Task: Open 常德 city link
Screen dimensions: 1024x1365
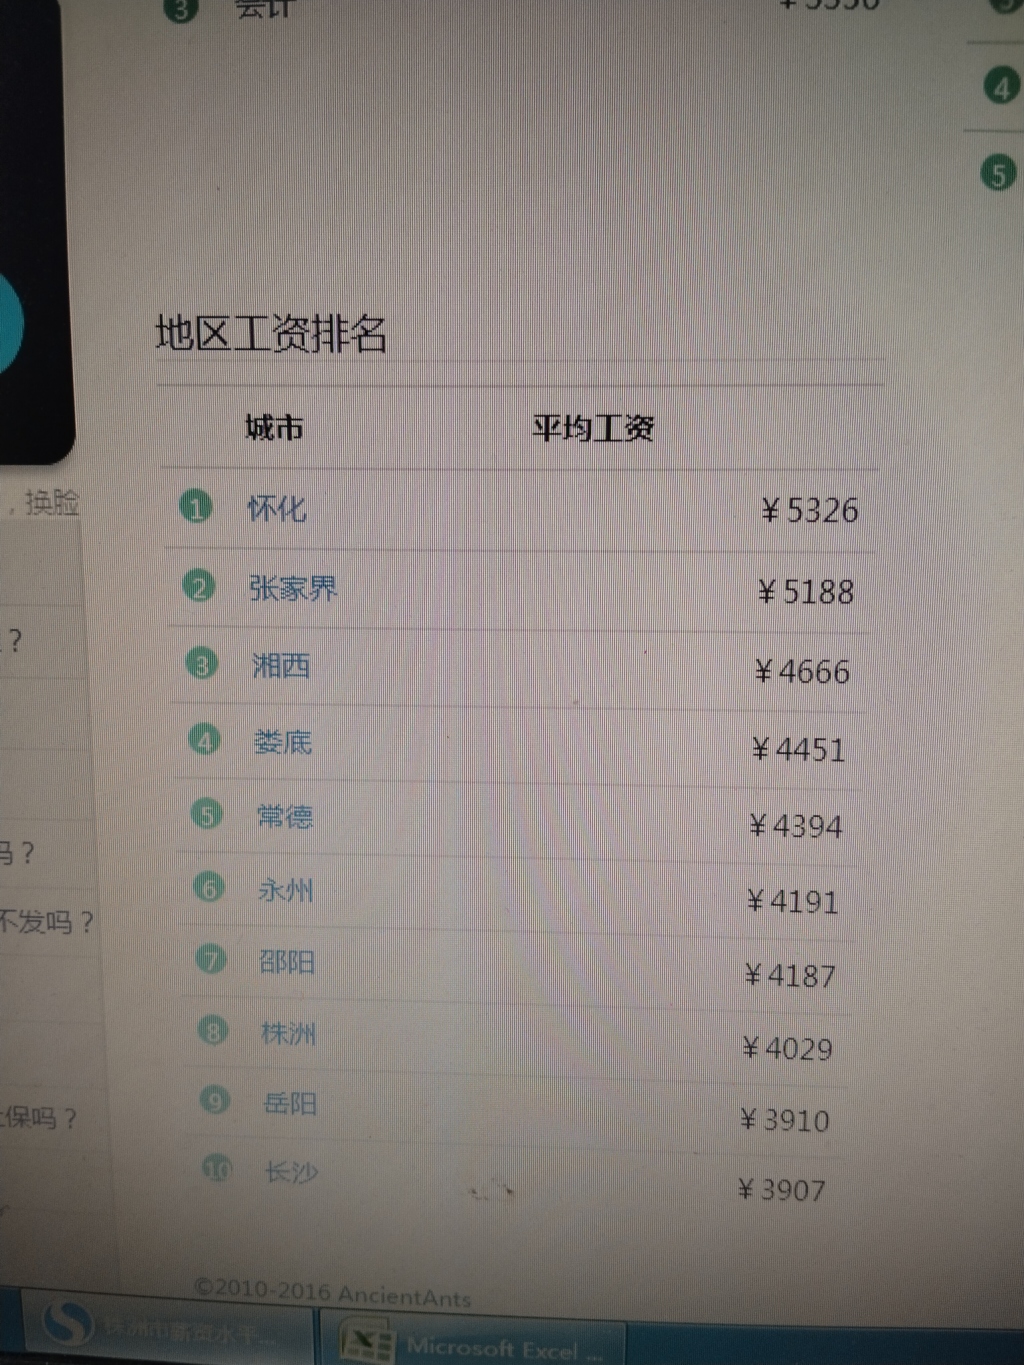Action: [x=285, y=817]
